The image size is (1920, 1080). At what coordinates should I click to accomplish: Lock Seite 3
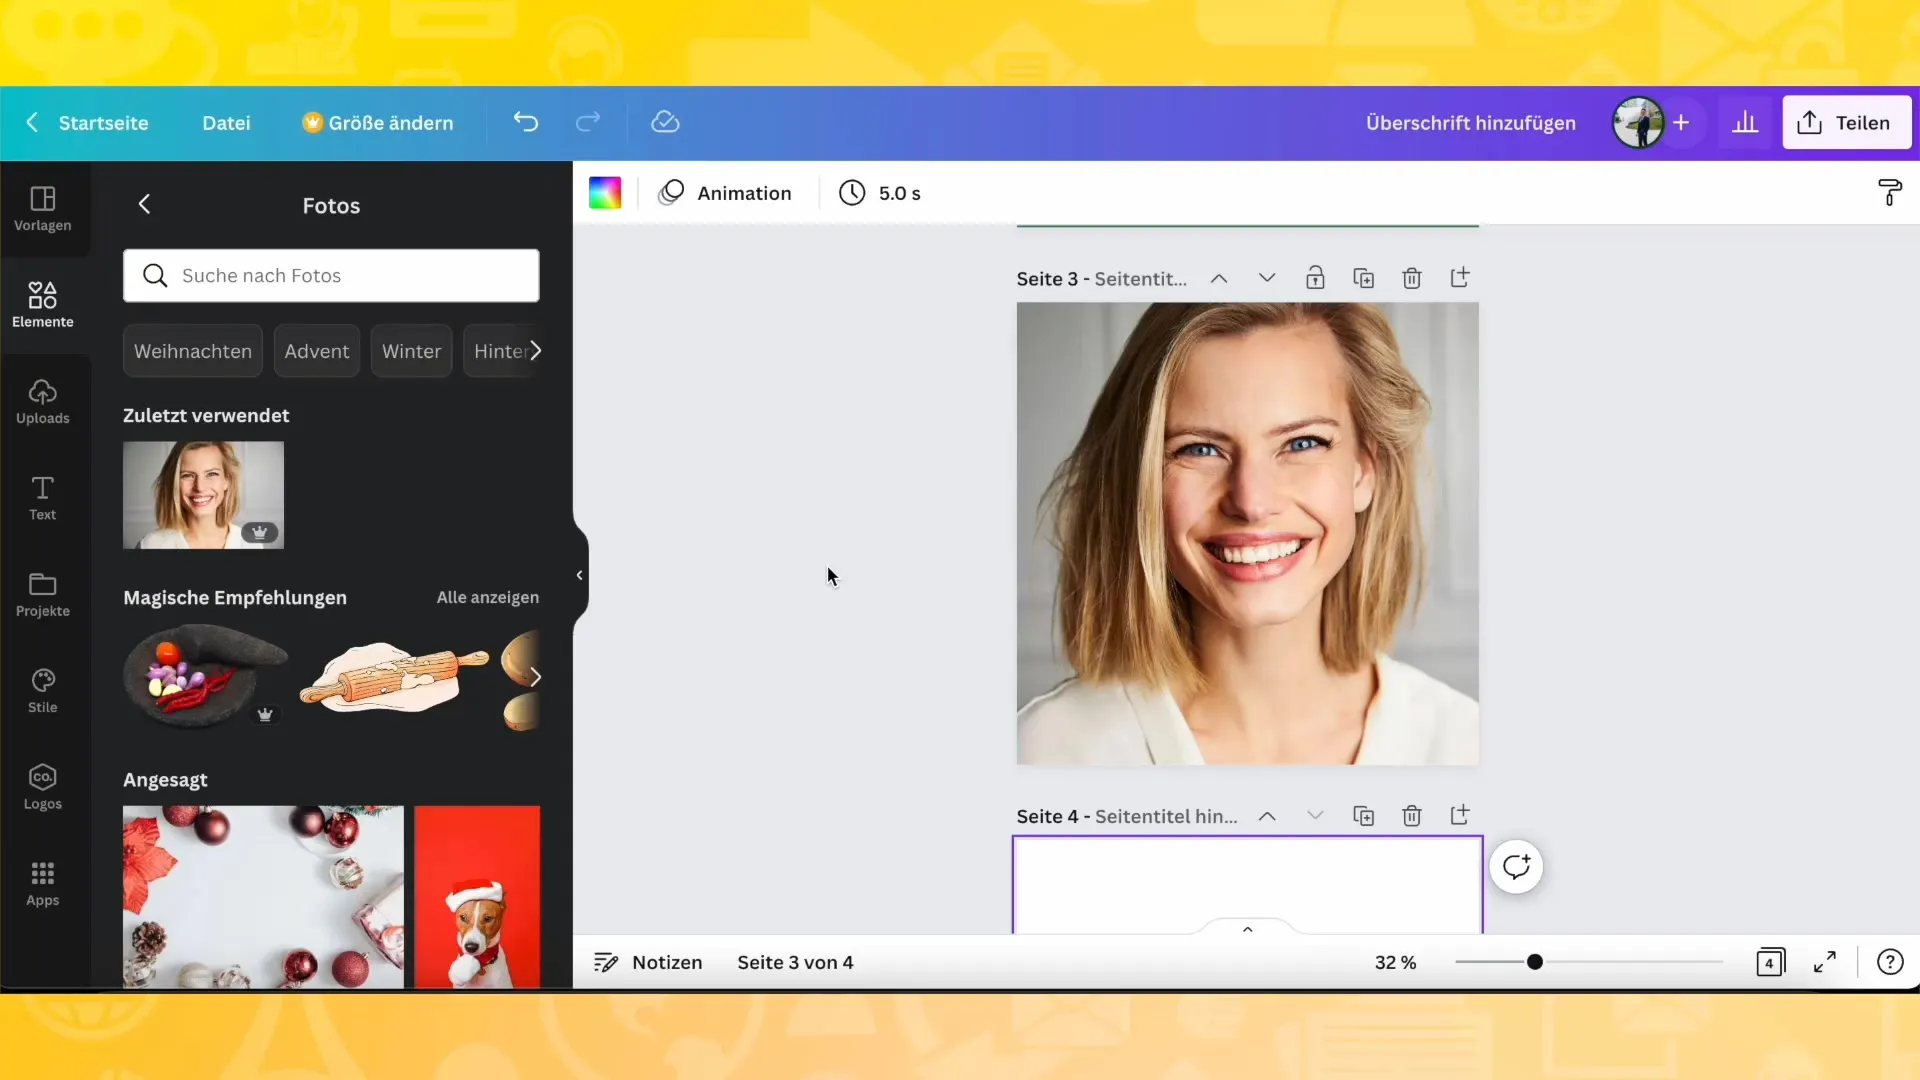click(1315, 278)
